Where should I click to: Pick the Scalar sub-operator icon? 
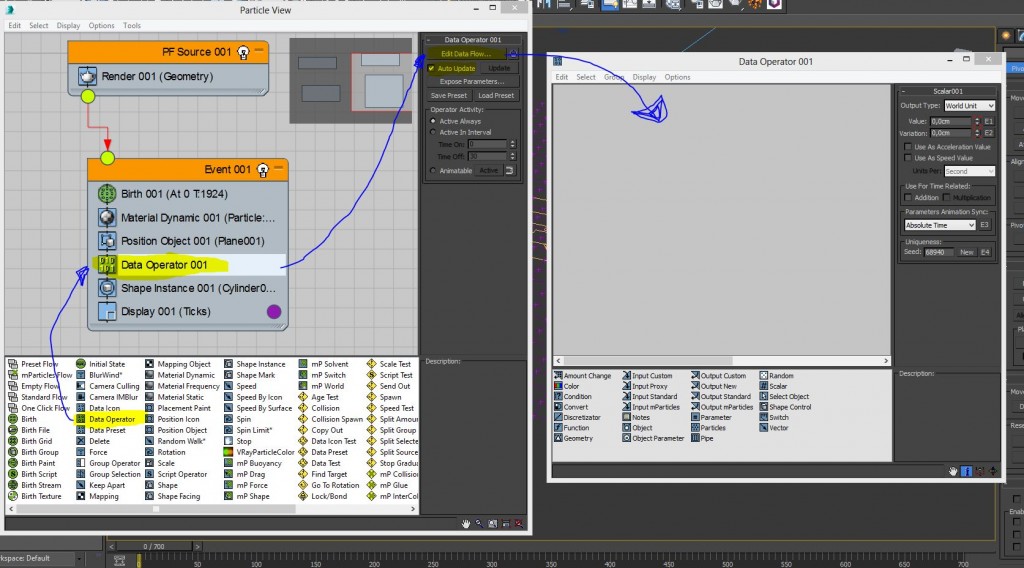point(763,386)
